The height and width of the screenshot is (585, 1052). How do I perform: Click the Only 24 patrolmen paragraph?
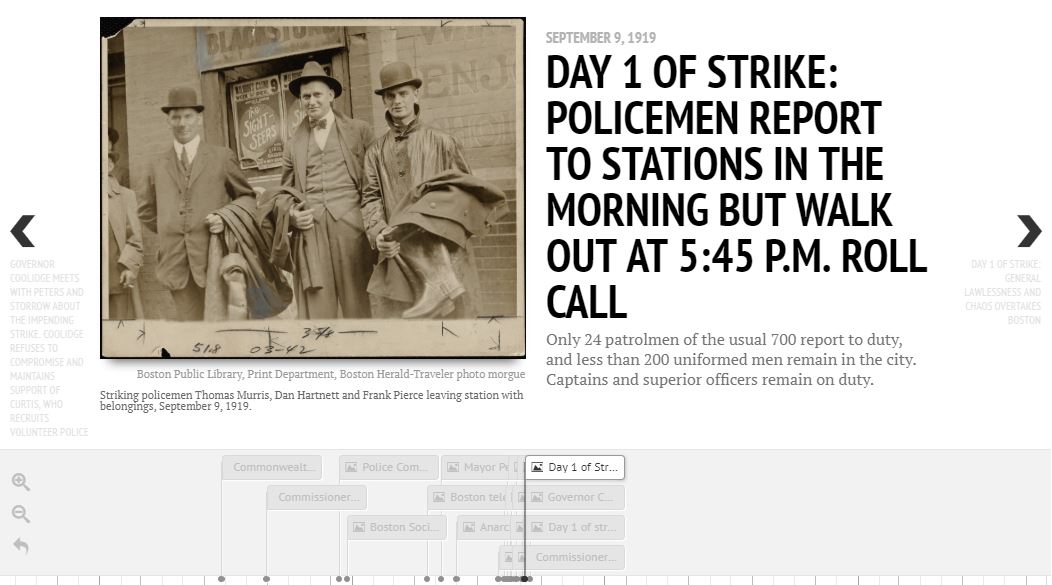coord(731,360)
